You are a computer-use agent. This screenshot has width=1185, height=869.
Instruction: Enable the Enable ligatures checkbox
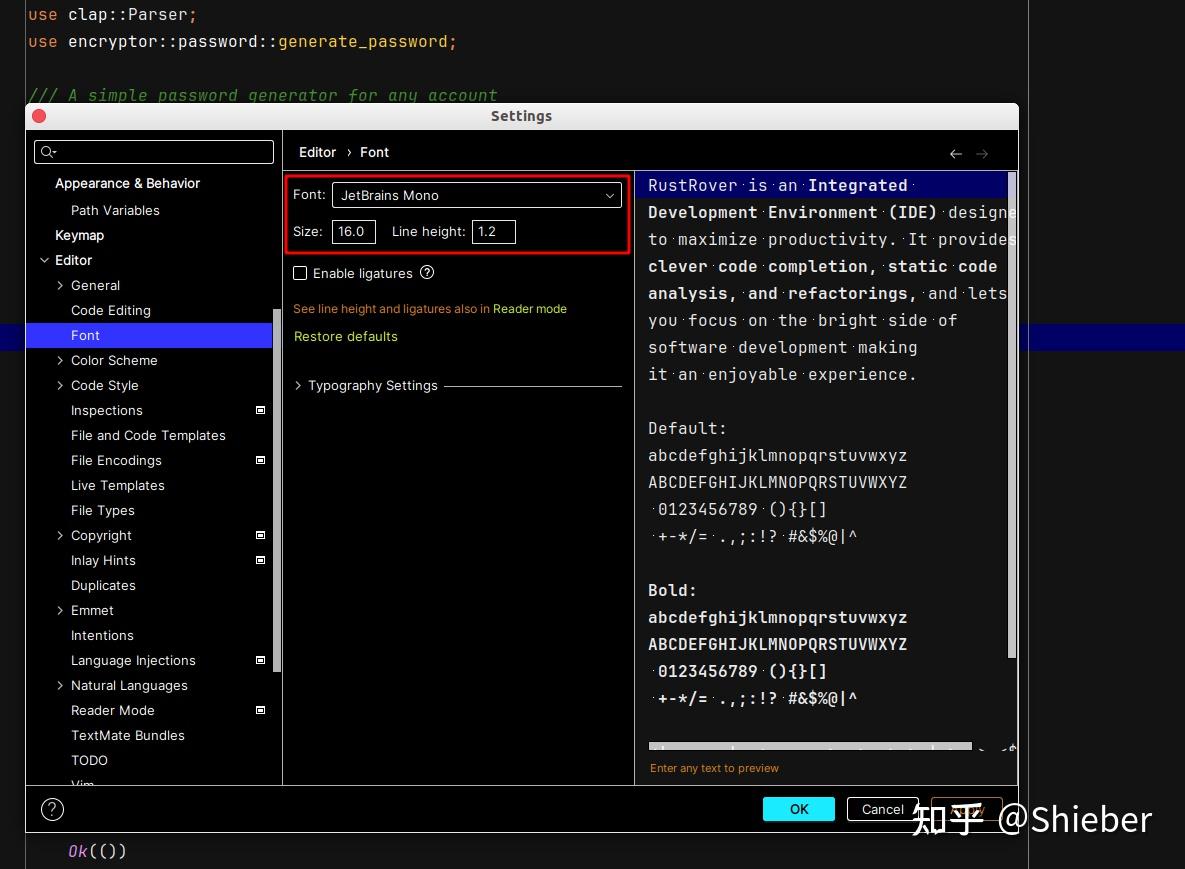pyautogui.click(x=300, y=273)
